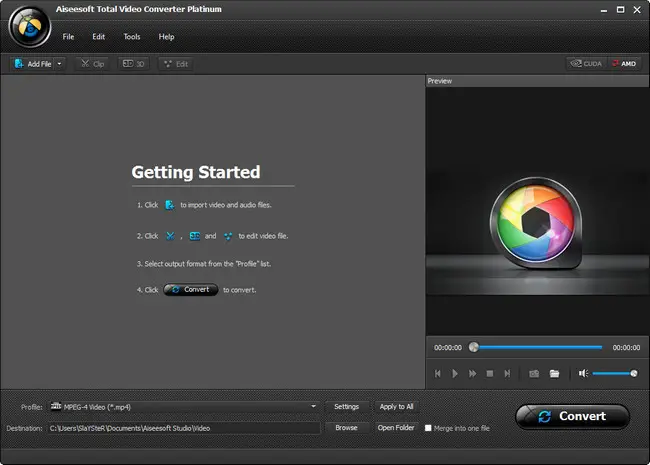Open the Tools menu
650x465 pixels.
(x=131, y=37)
